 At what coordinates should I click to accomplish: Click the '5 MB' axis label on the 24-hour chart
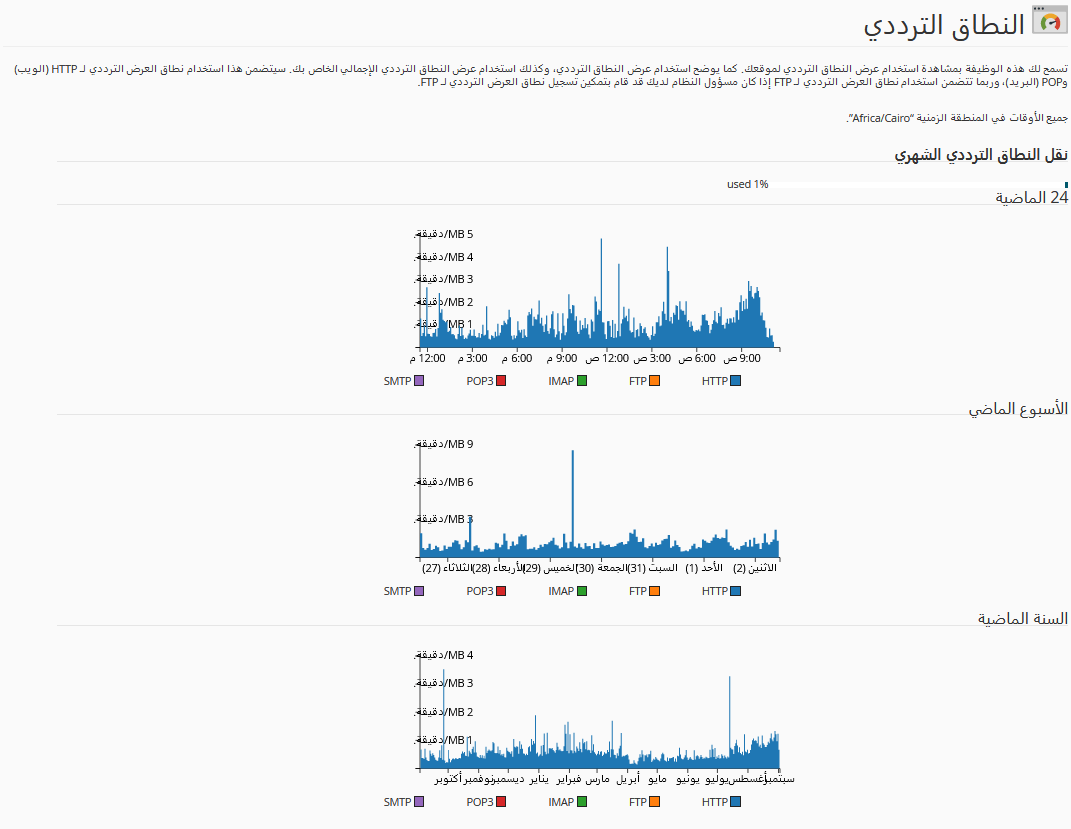coord(445,234)
